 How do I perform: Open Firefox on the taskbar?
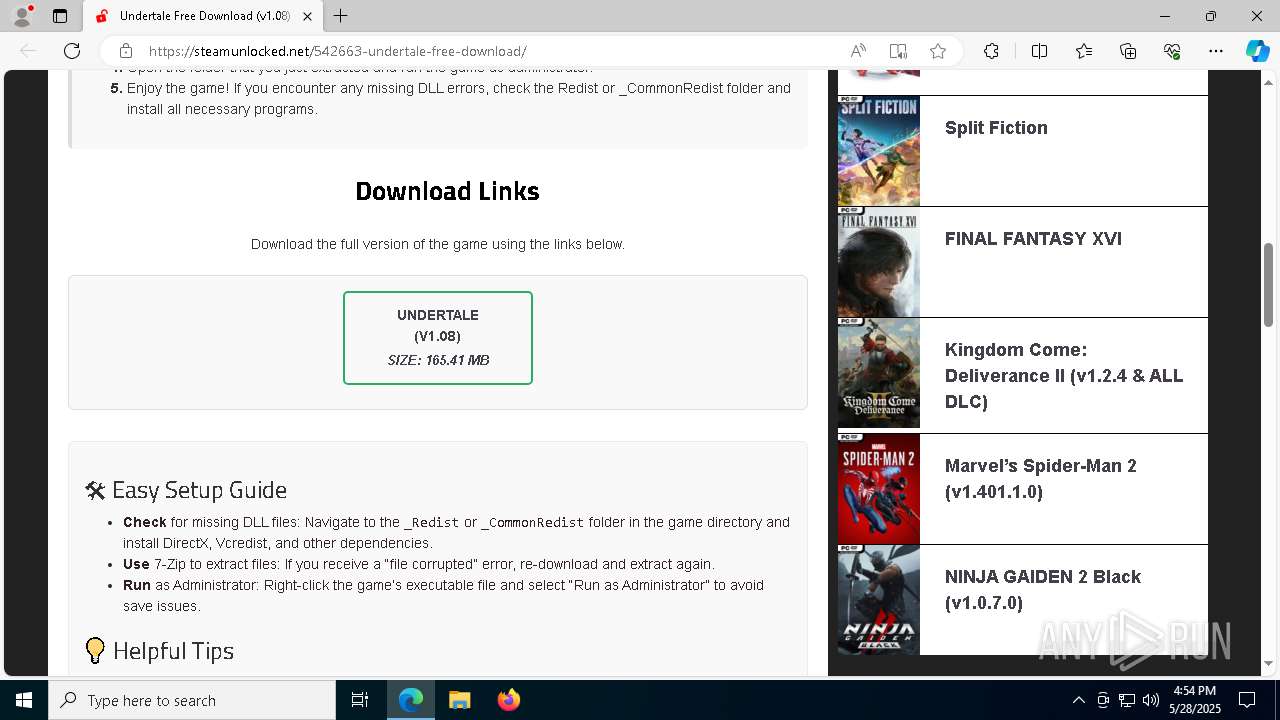[509, 700]
